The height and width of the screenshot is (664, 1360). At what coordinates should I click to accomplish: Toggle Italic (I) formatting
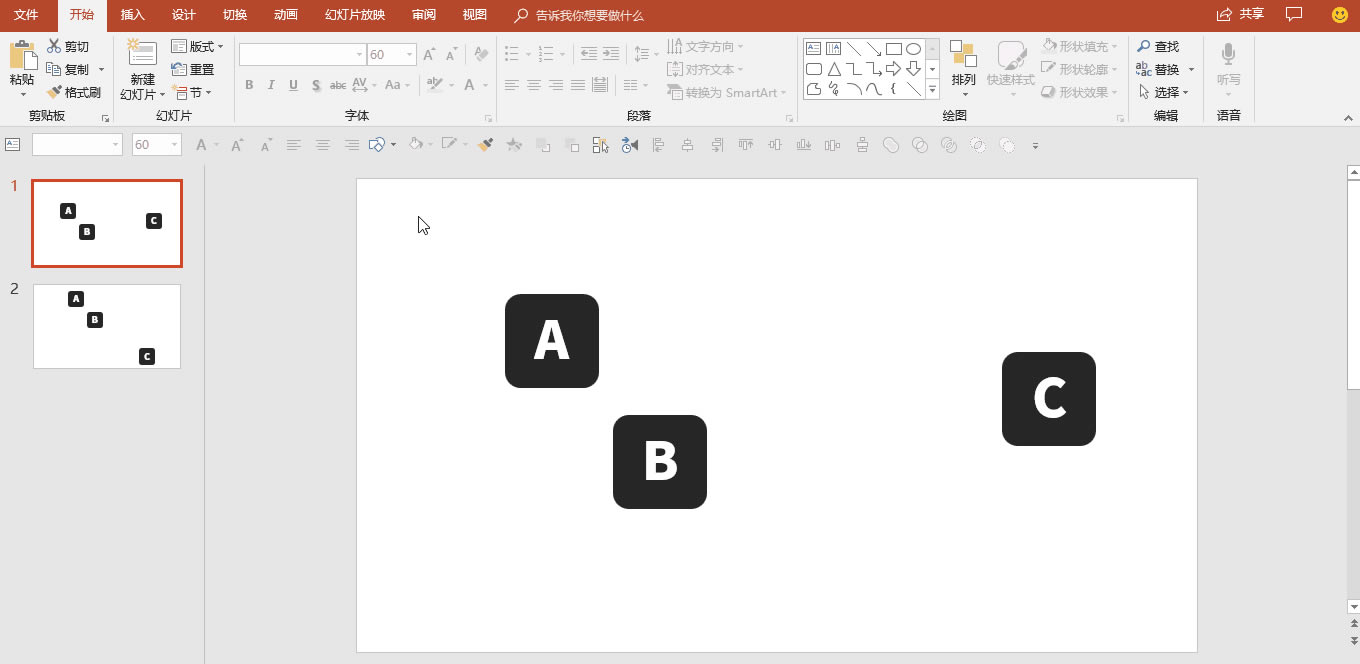[271, 85]
